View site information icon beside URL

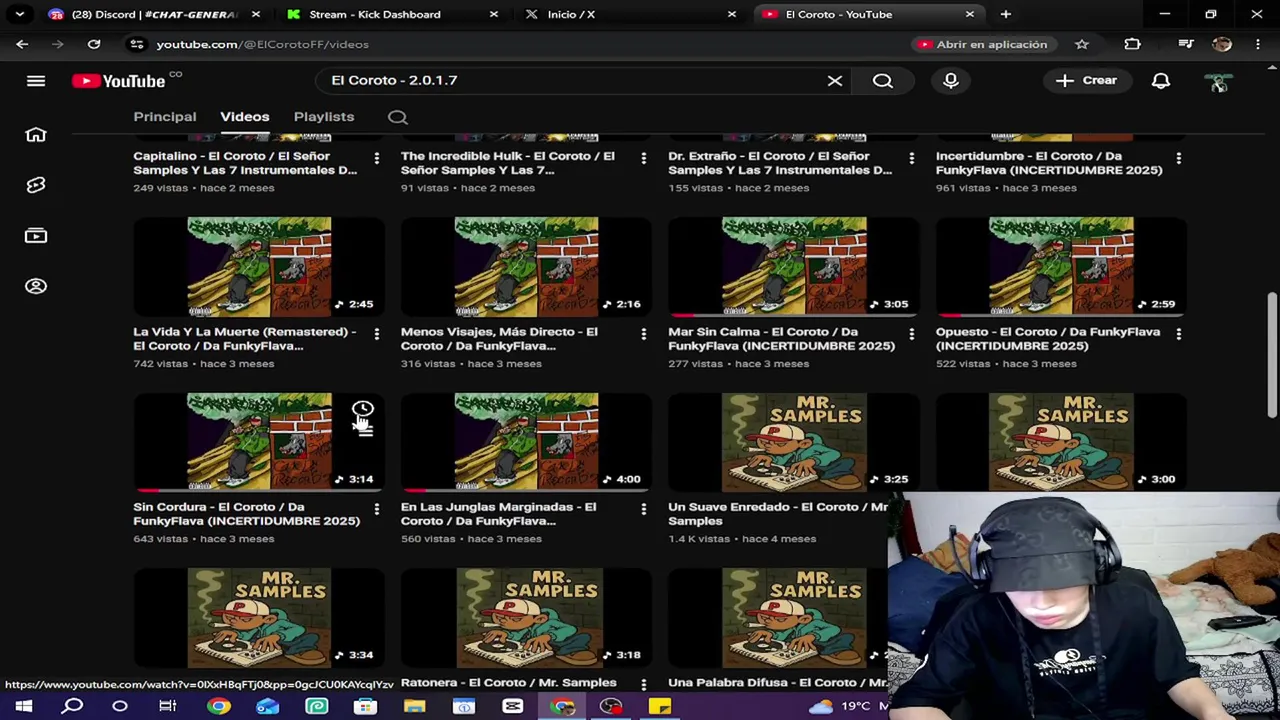tap(137, 44)
